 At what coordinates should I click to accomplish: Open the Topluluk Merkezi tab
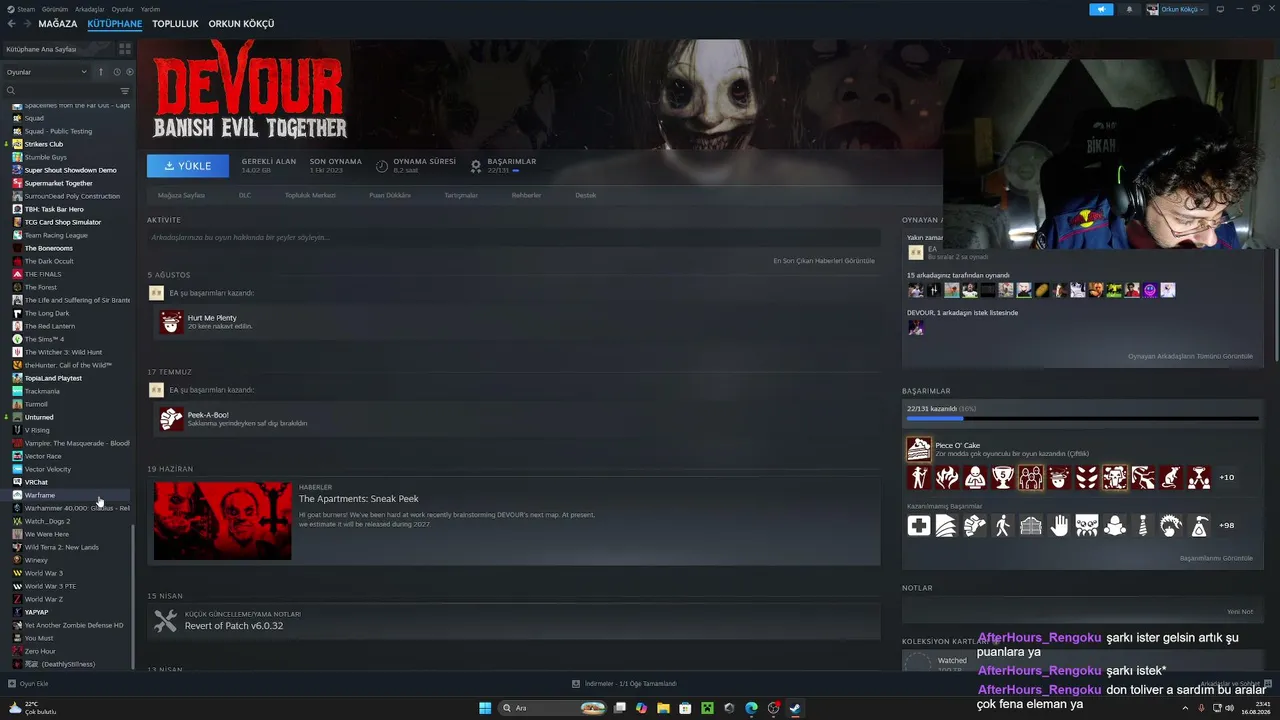point(310,195)
